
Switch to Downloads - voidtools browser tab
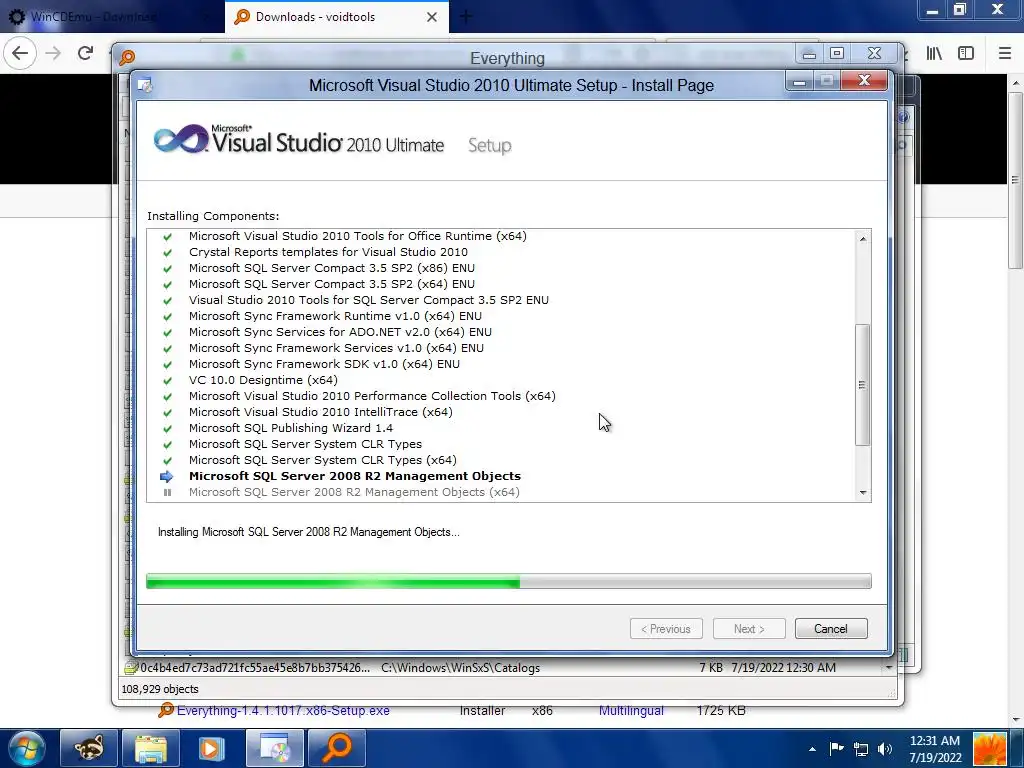point(336,17)
